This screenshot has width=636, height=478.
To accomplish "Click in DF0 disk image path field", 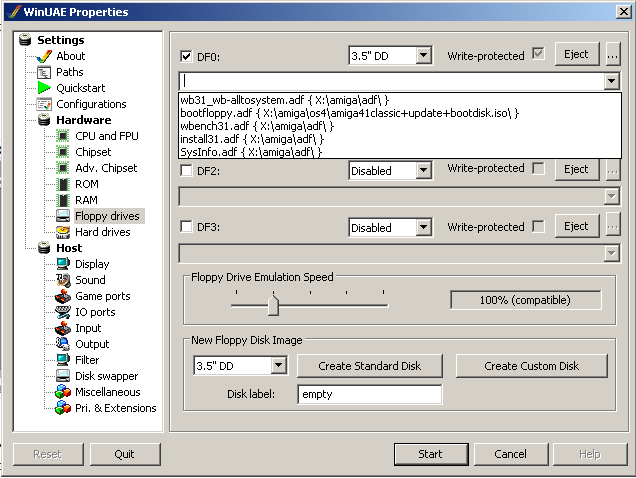I will pos(392,81).
